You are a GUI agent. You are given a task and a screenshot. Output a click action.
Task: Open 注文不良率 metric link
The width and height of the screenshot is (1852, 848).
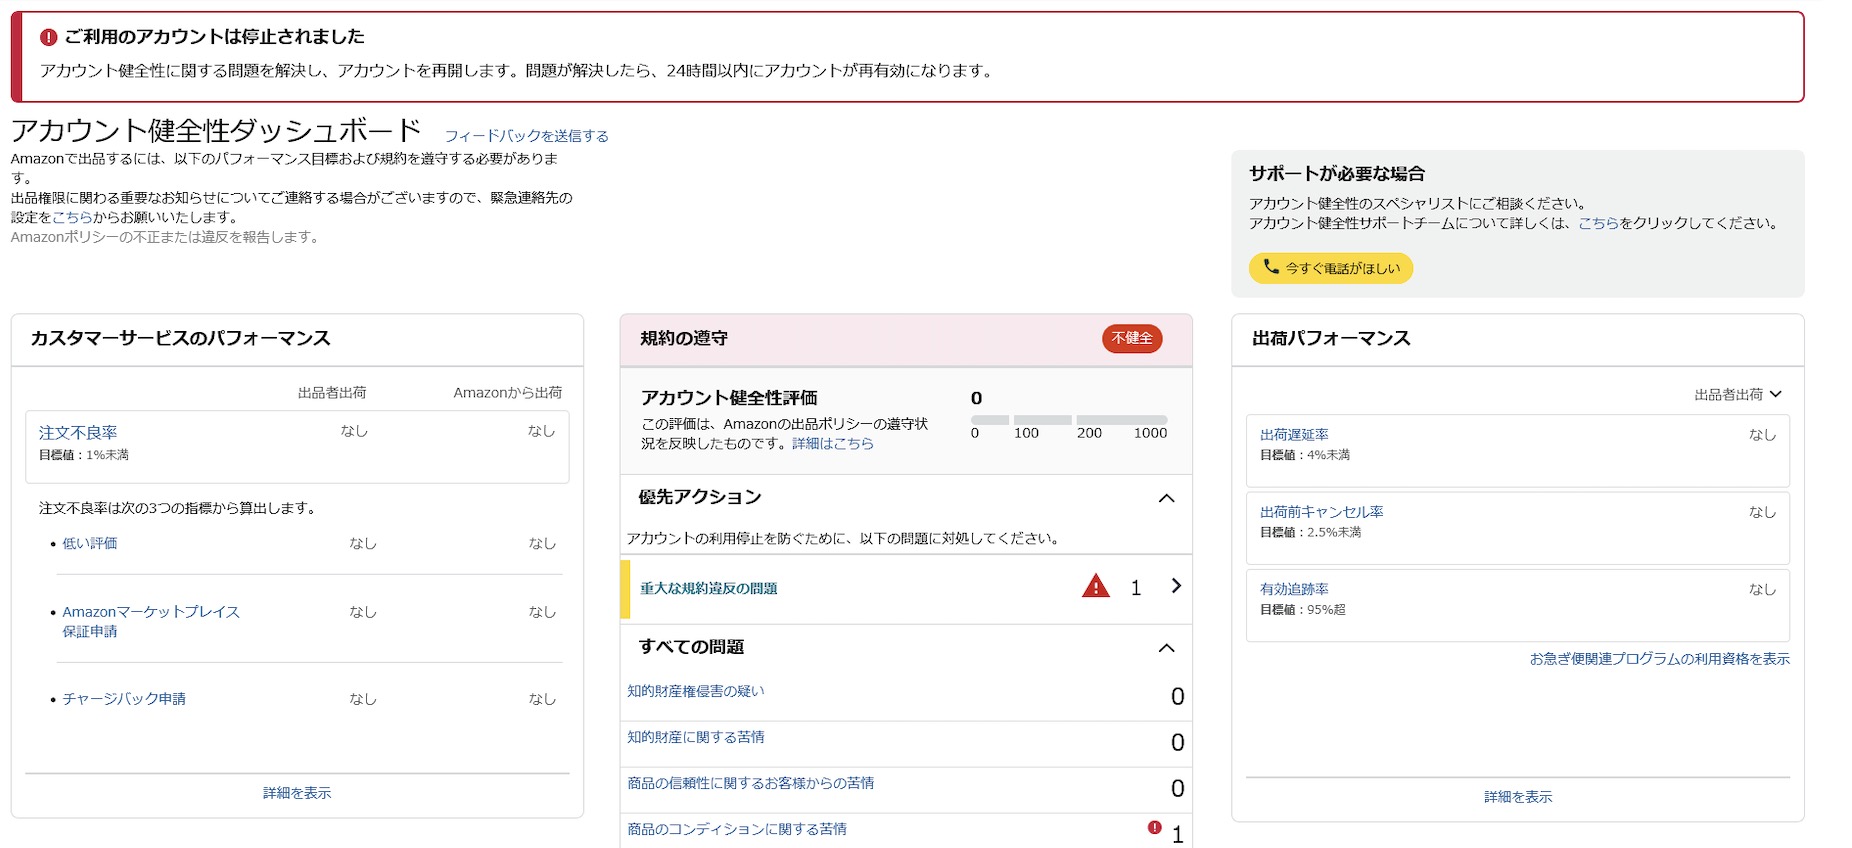[x=78, y=433]
